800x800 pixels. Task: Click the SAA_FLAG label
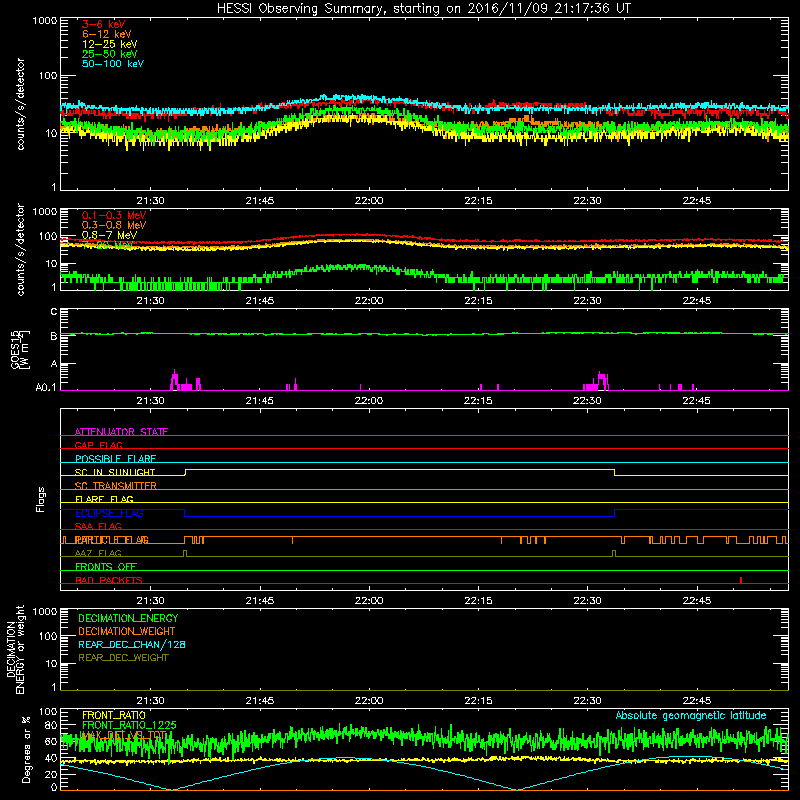[x=98, y=526]
